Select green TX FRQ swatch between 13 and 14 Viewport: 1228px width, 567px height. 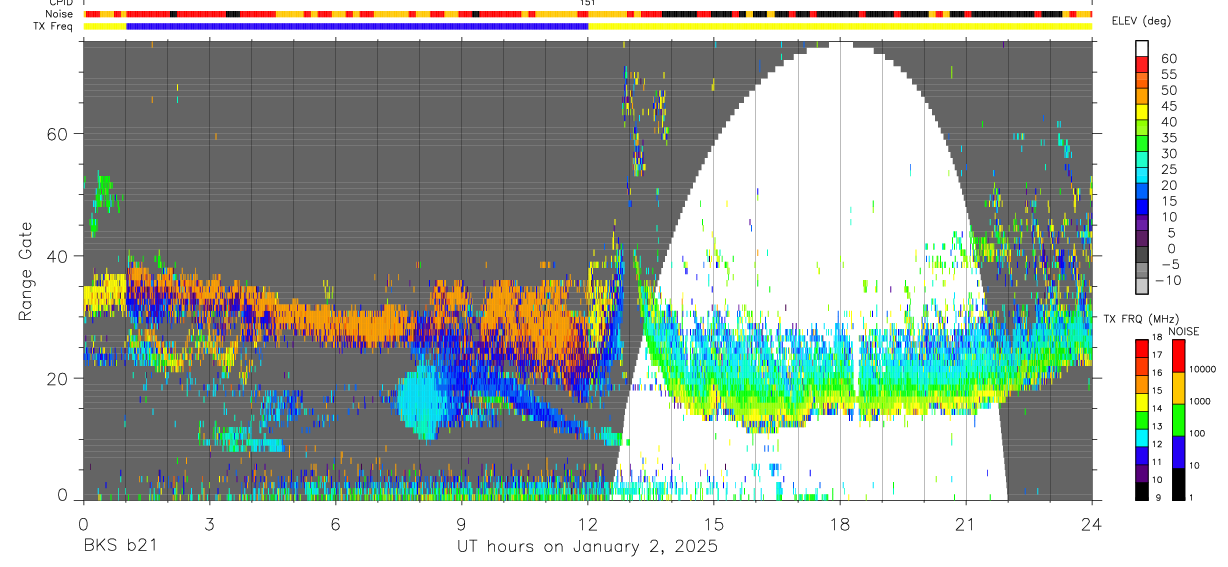pyautogui.click(x=1142, y=419)
